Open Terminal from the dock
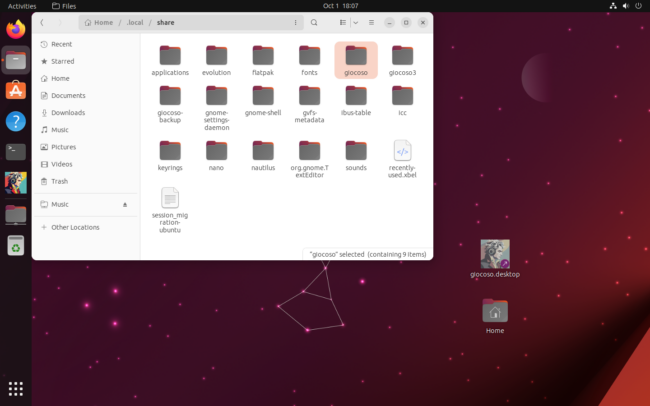The height and width of the screenshot is (406, 650). [x=16, y=152]
